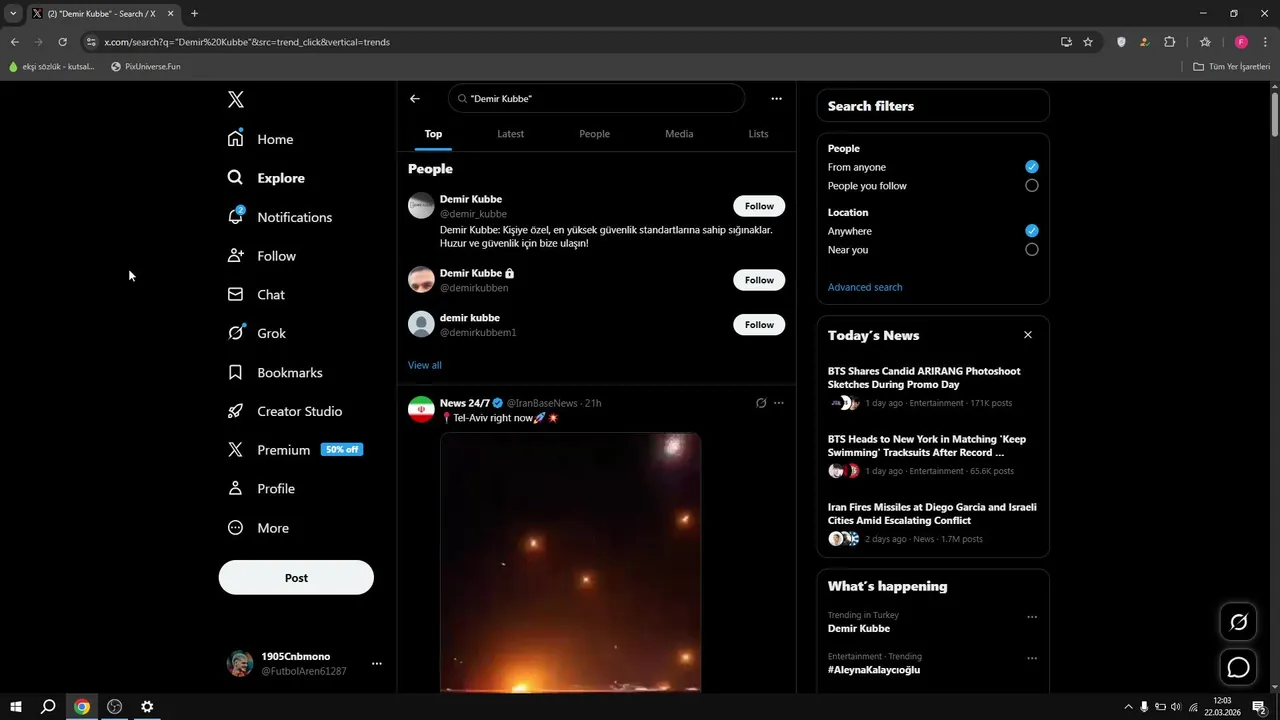This screenshot has height=720, width=1280.
Task: Click the Grok icon on News 24/7 post
Action: (x=761, y=403)
